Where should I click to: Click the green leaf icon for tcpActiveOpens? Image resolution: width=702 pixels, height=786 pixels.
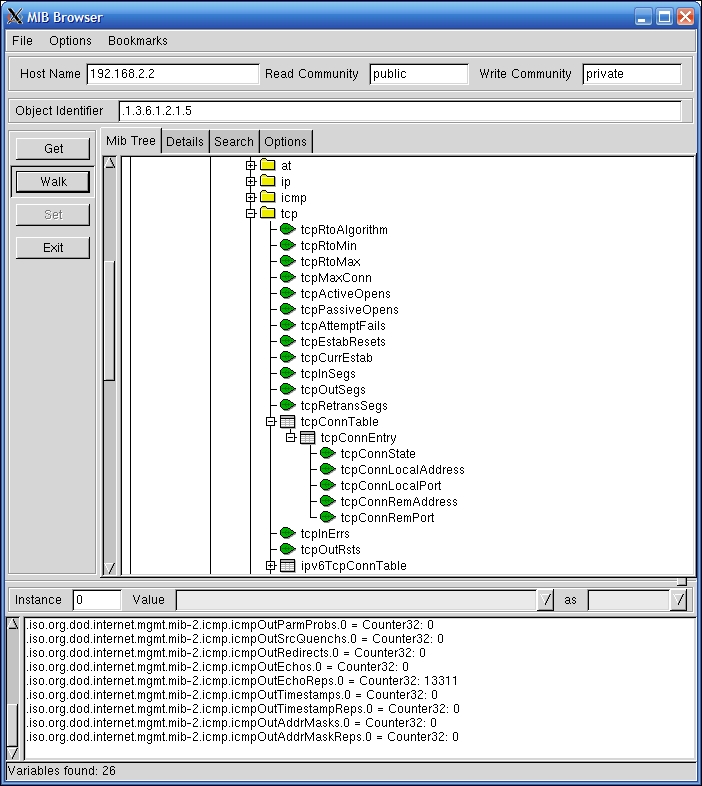[x=288, y=293]
